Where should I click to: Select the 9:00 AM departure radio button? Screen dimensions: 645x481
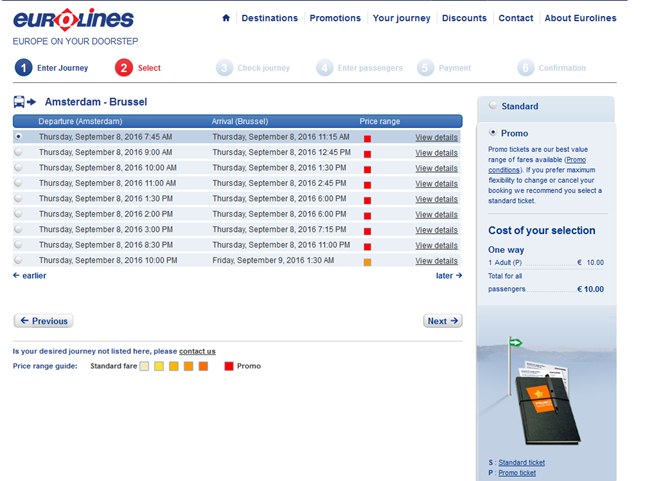(x=18, y=152)
